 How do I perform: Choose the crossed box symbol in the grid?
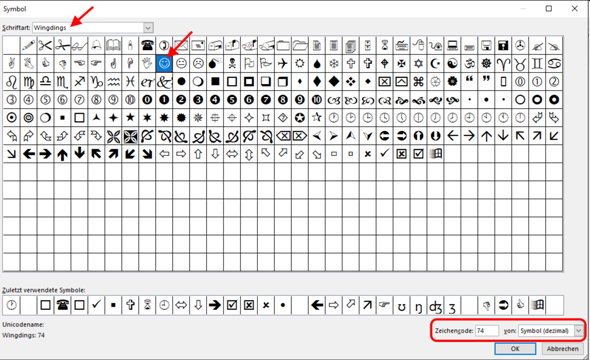(x=401, y=154)
